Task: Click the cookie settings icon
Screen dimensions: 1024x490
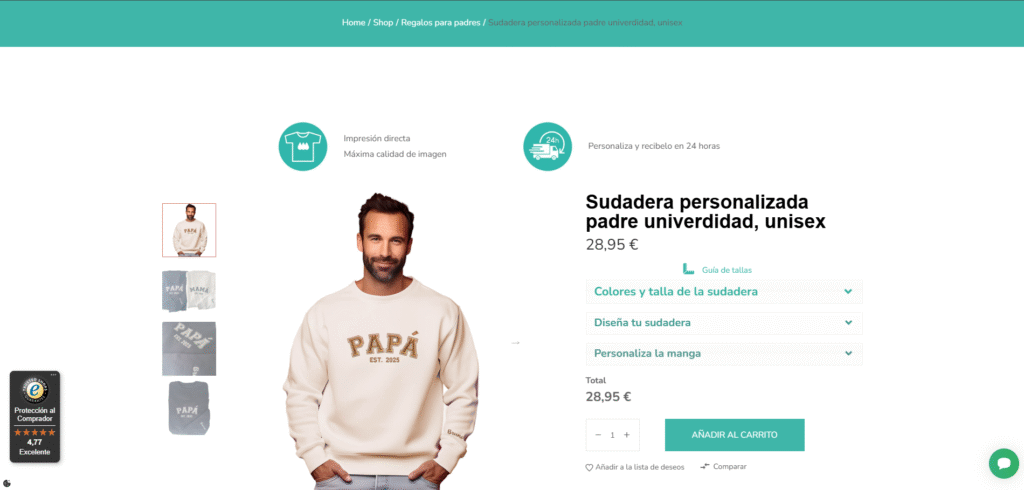Action: click(7, 483)
